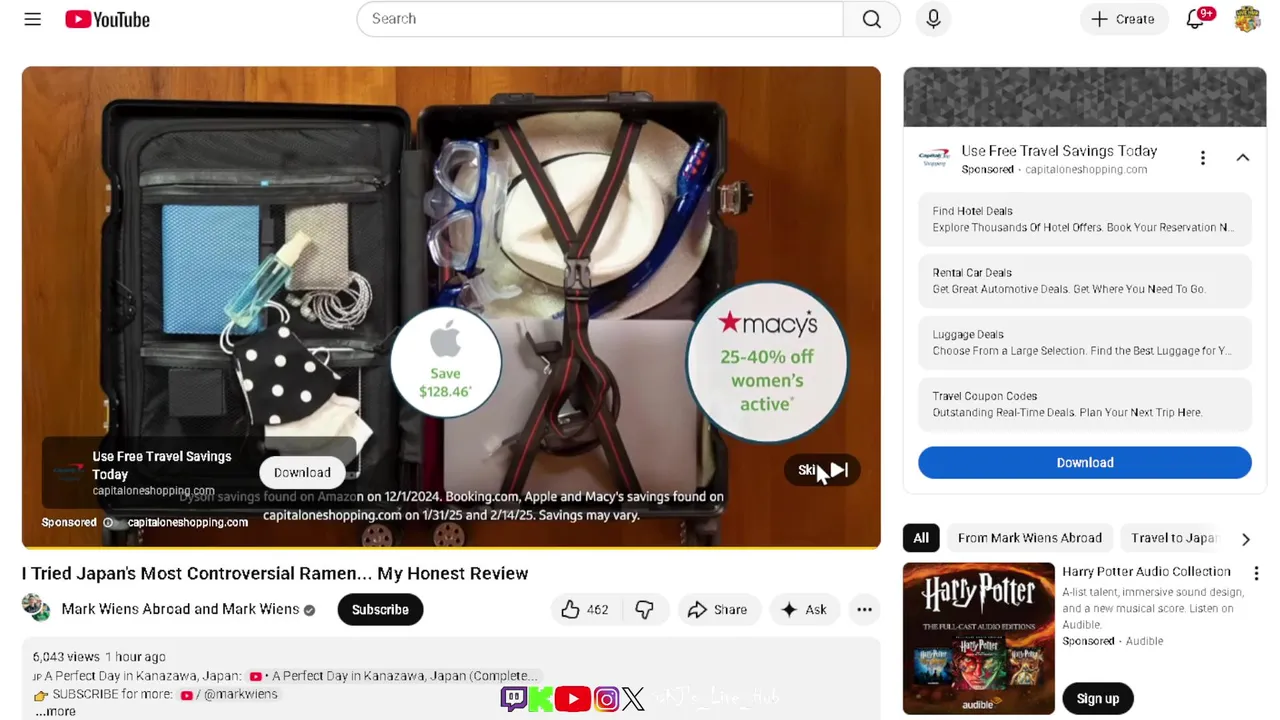
Task: Select From Mark Wiens Abroad chip
Action: pos(1030,538)
